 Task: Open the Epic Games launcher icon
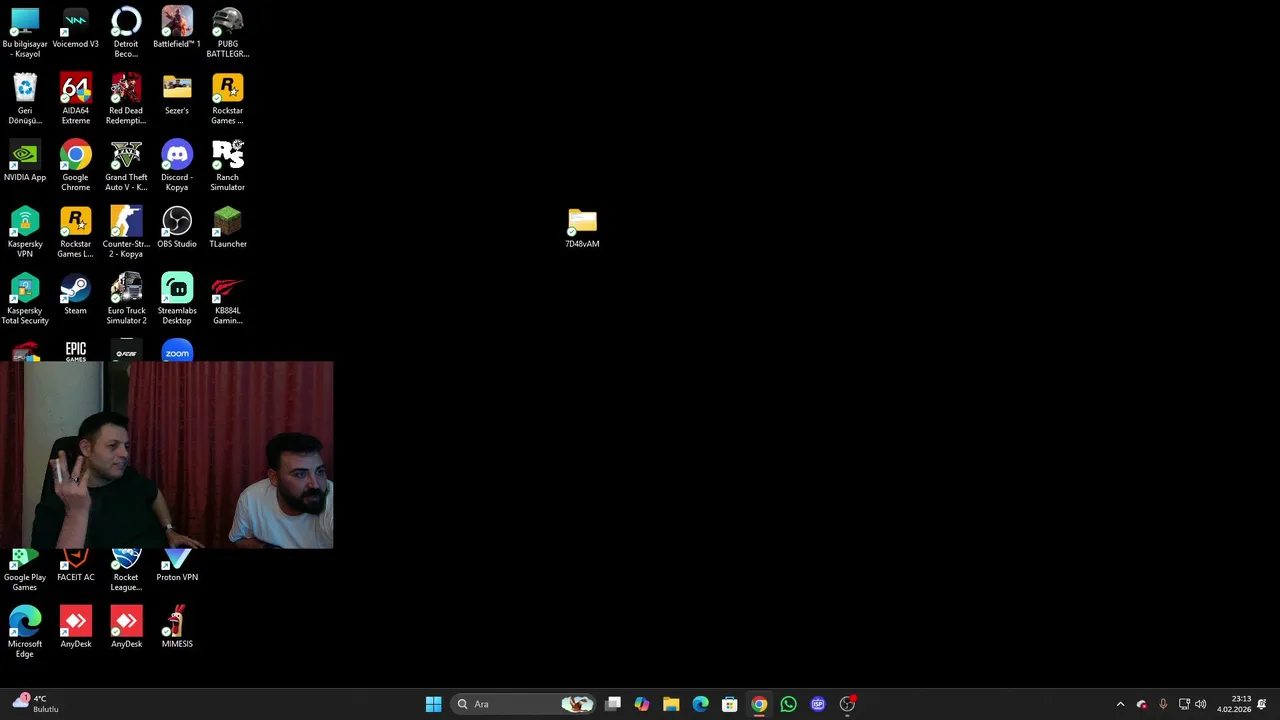[75, 351]
